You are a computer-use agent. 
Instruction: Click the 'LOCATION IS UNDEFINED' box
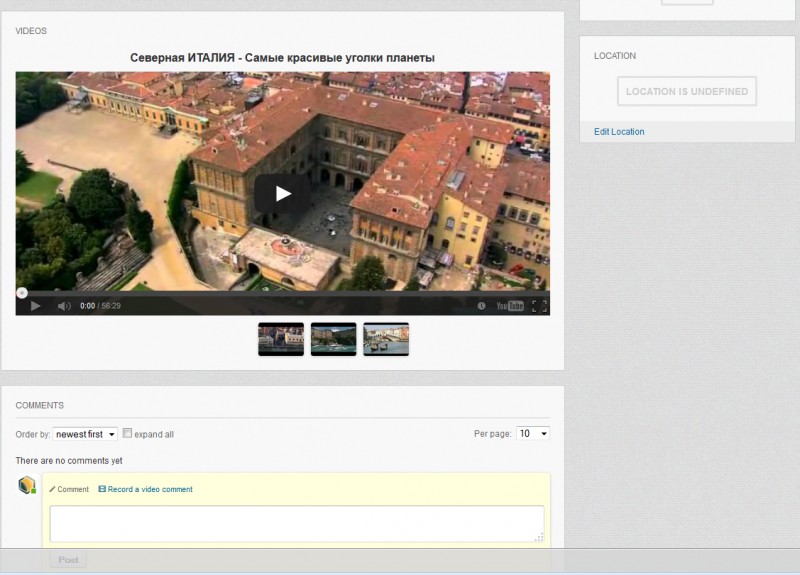(687, 91)
